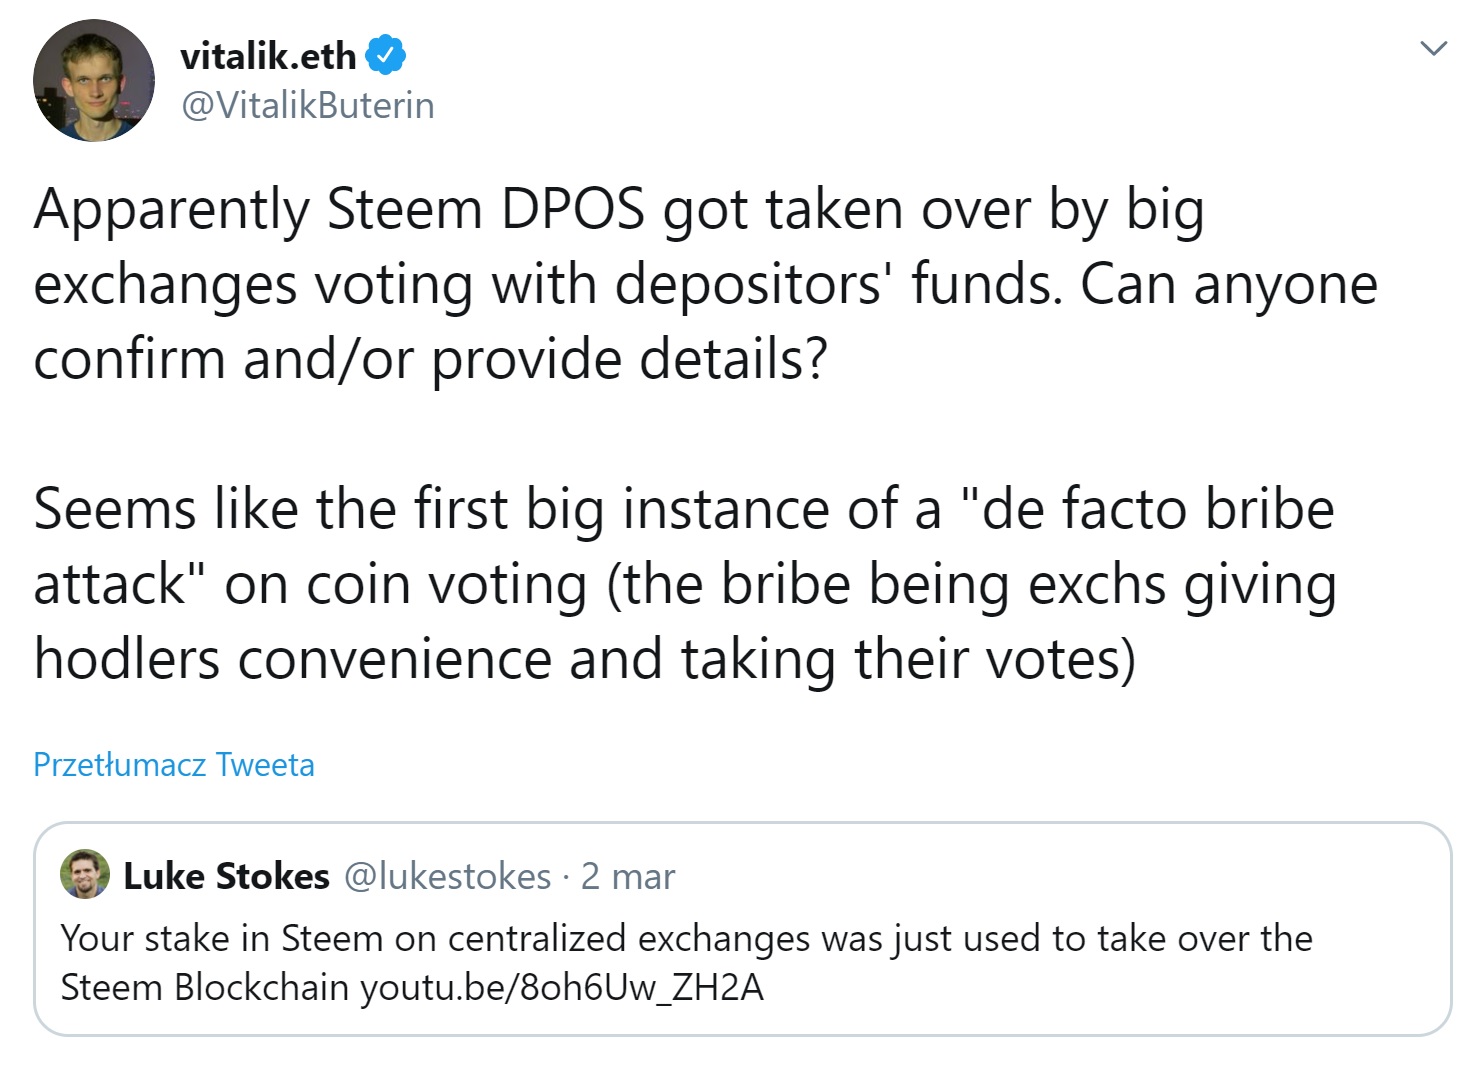Viewport: 1477px width, 1079px height.
Task: Click the Luke Stokes name
Action: 226,876
